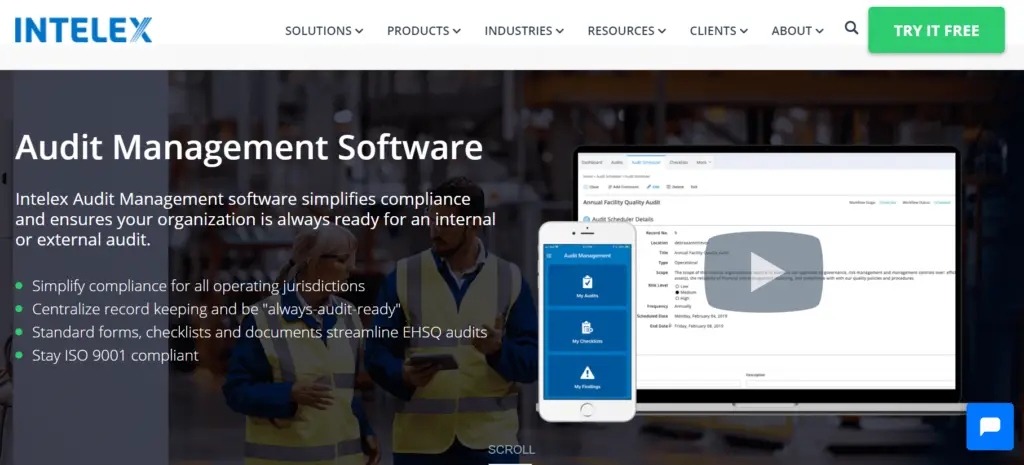Select the Audit Scheduler tab on laptop

click(646, 162)
